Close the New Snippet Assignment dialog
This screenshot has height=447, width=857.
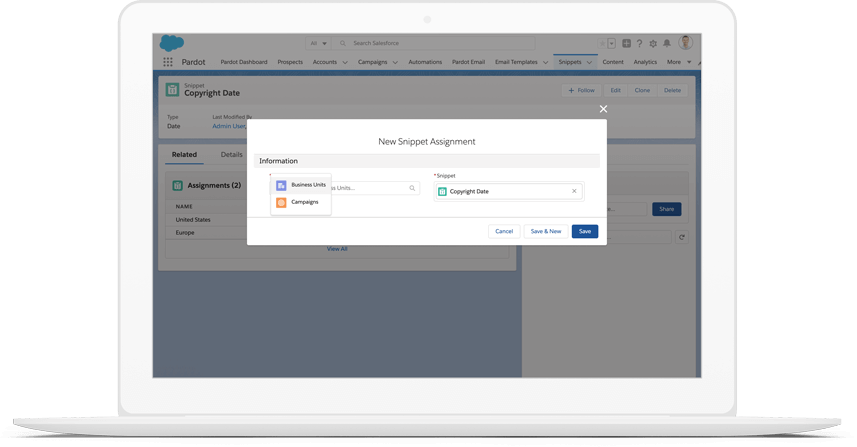(x=603, y=109)
